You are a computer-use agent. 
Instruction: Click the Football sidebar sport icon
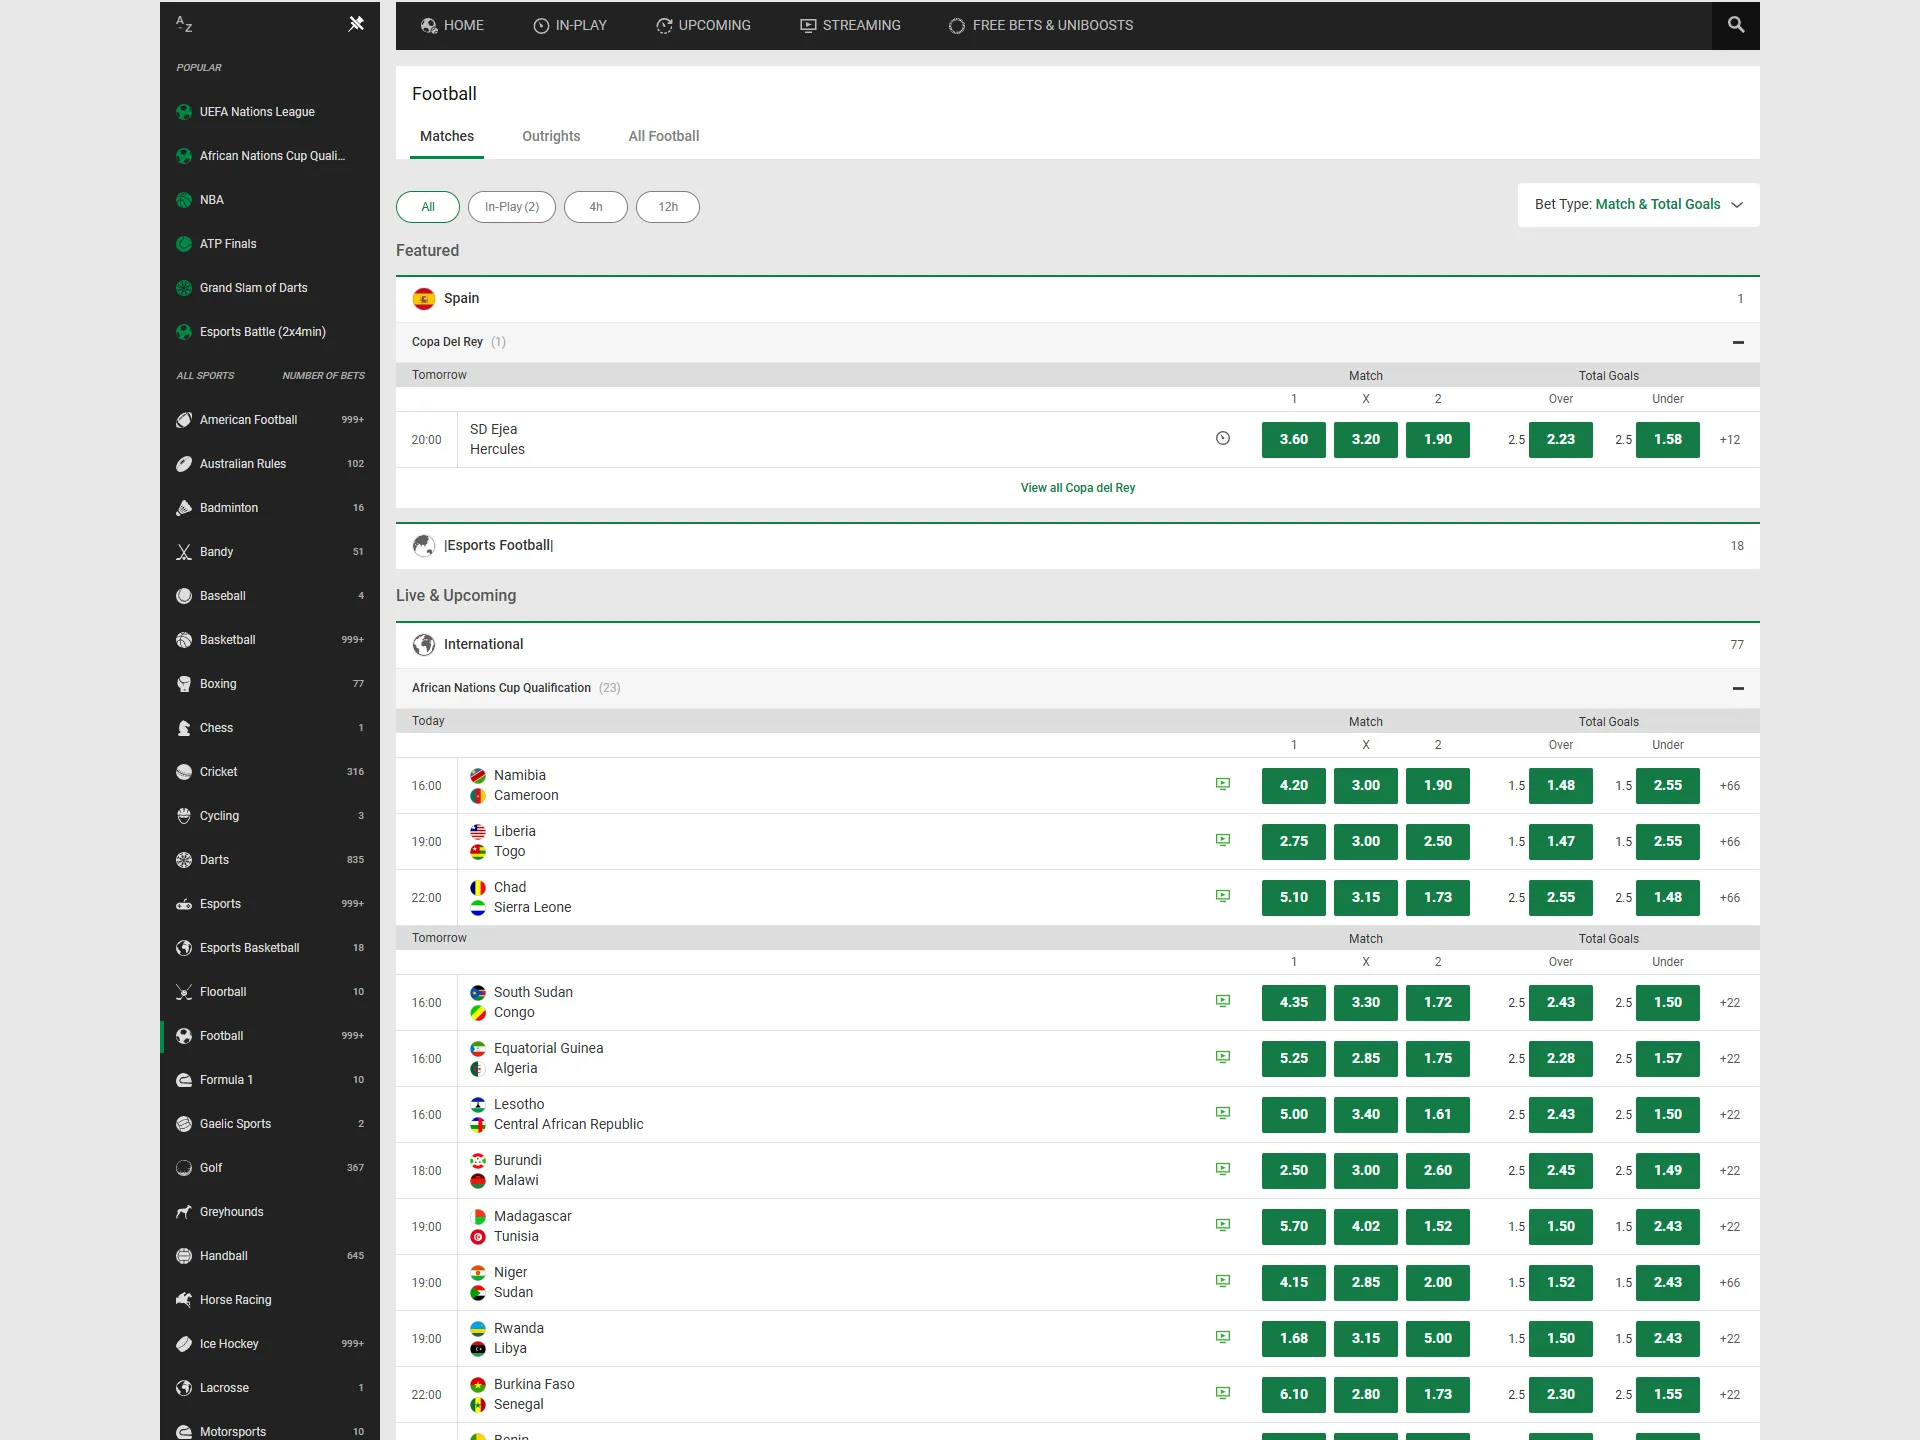(x=183, y=1036)
